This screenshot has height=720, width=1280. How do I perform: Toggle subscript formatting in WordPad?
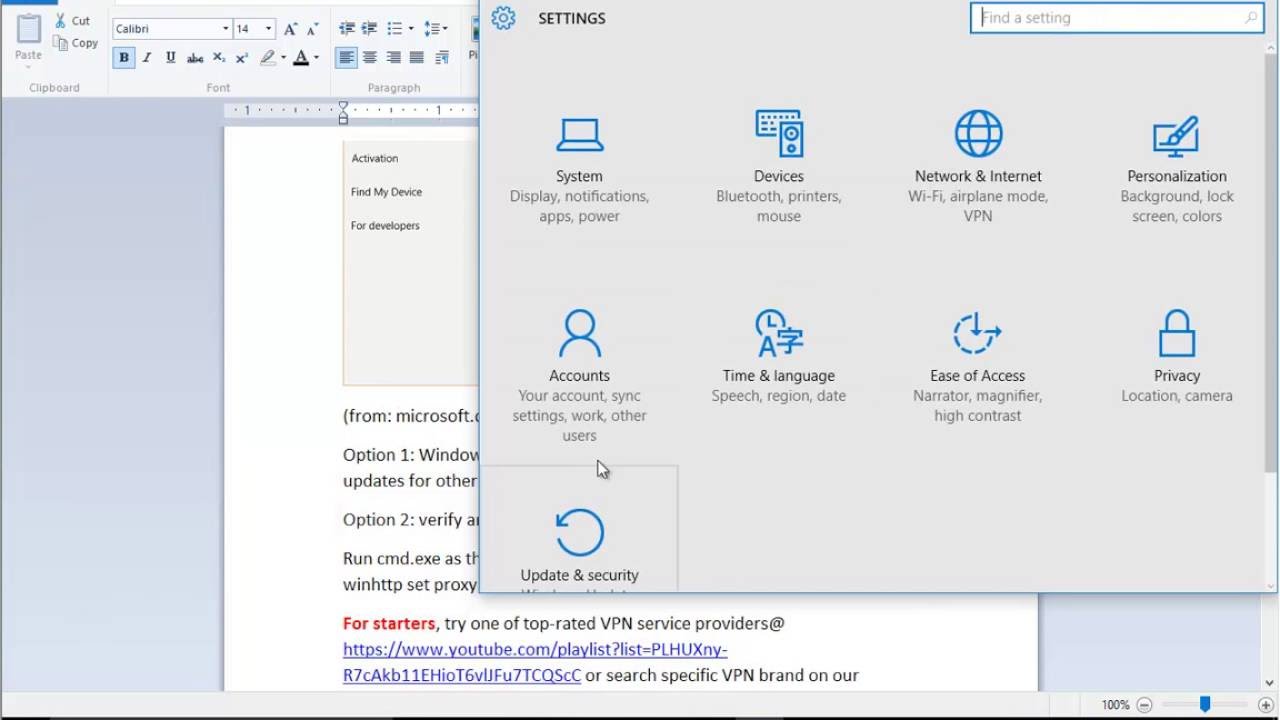click(x=219, y=58)
